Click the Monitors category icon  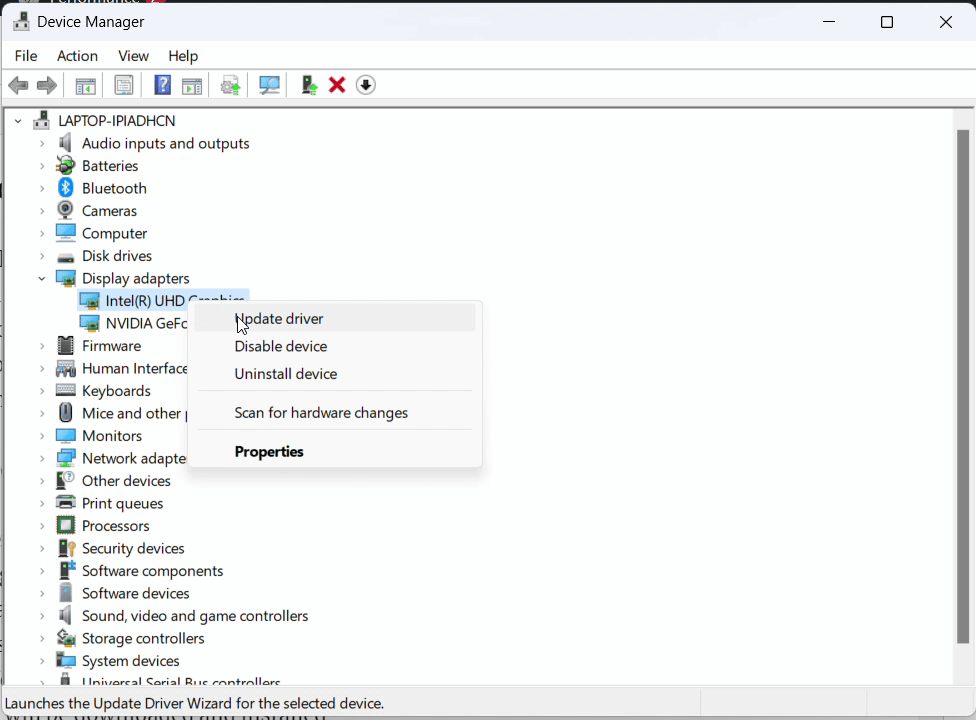pyautogui.click(x=65, y=436)
